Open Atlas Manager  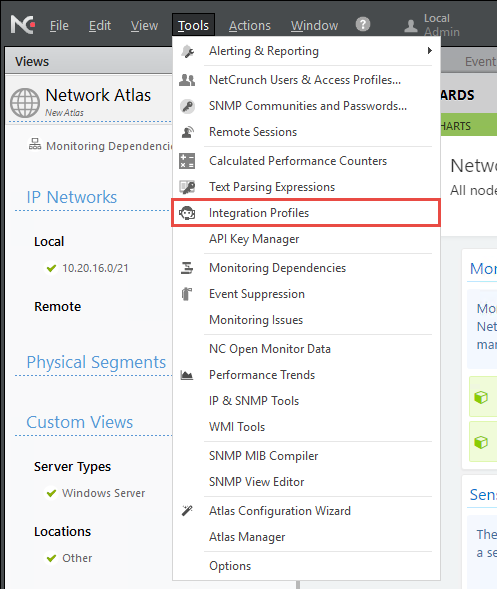pos(306,537)
